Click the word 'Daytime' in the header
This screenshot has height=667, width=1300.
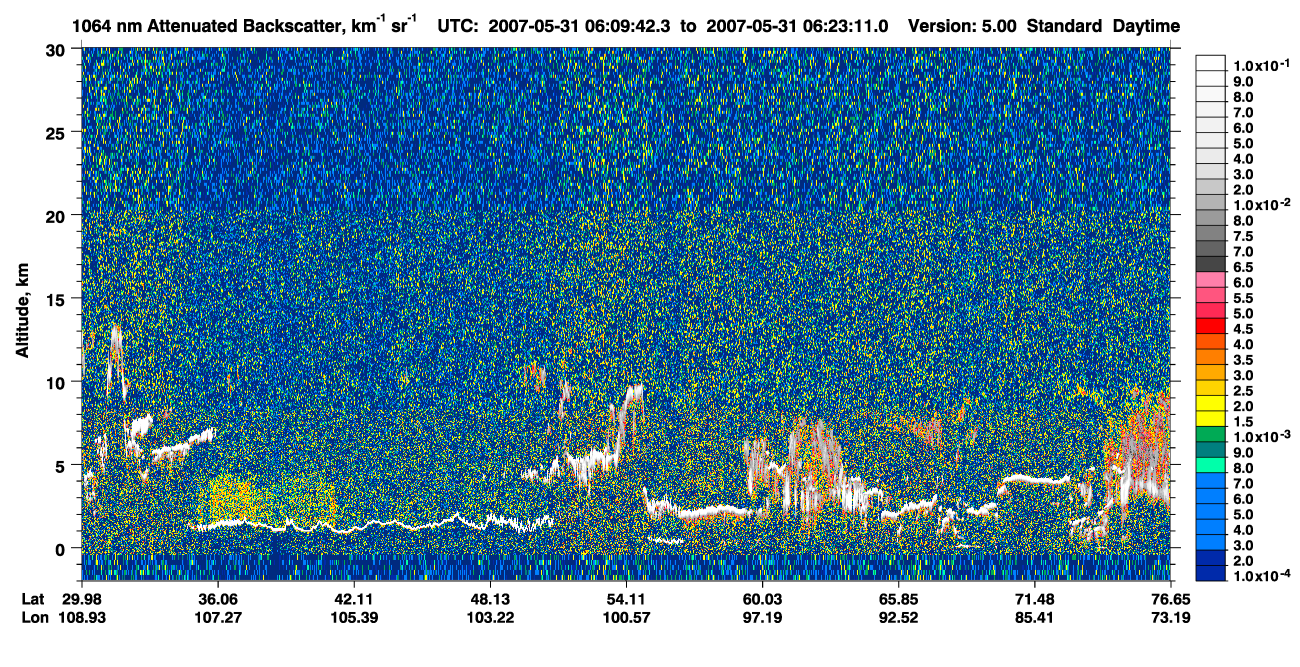(x=1146, y=26)
